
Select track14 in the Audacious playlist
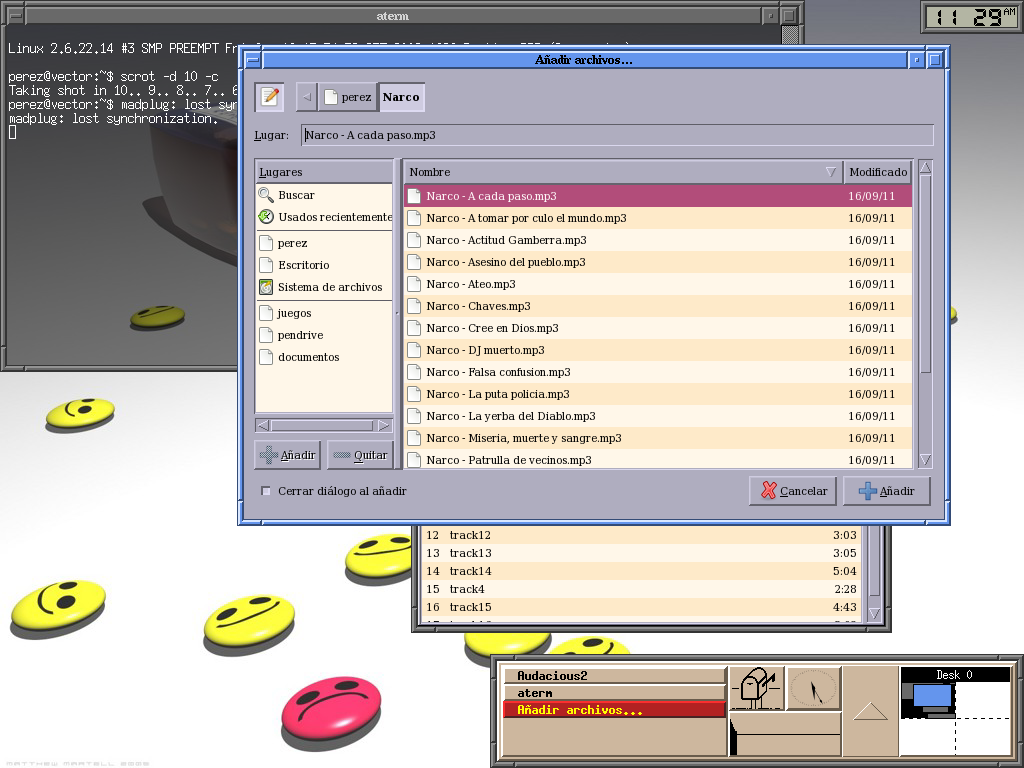(641, 571)
